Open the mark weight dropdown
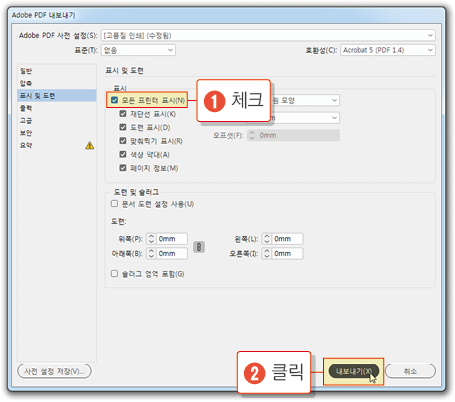455x402 pixels. coord(305,118)
